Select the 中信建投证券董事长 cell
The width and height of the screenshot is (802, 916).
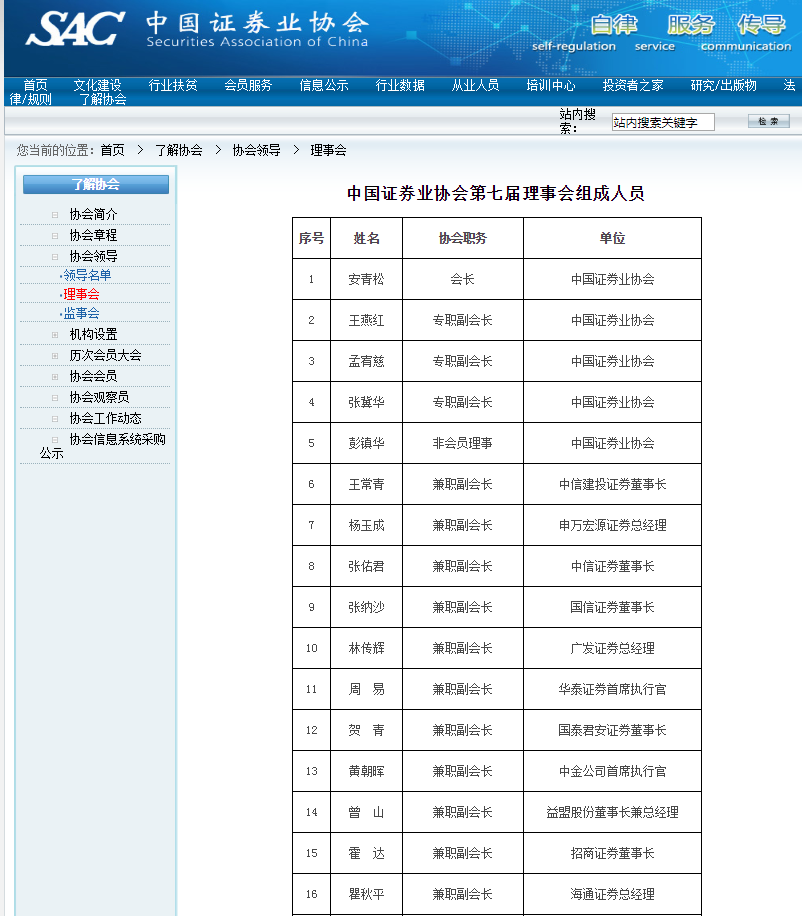click(612, 484)
